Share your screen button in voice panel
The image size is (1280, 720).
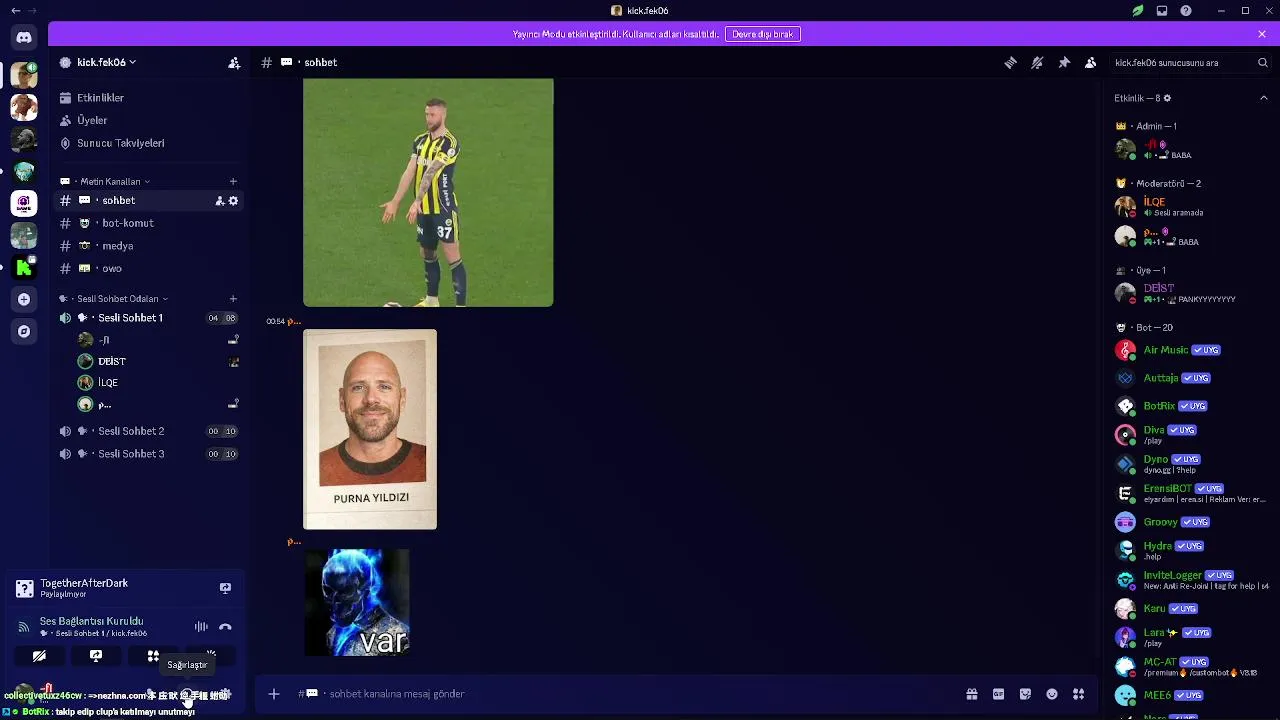coord(96,656)
